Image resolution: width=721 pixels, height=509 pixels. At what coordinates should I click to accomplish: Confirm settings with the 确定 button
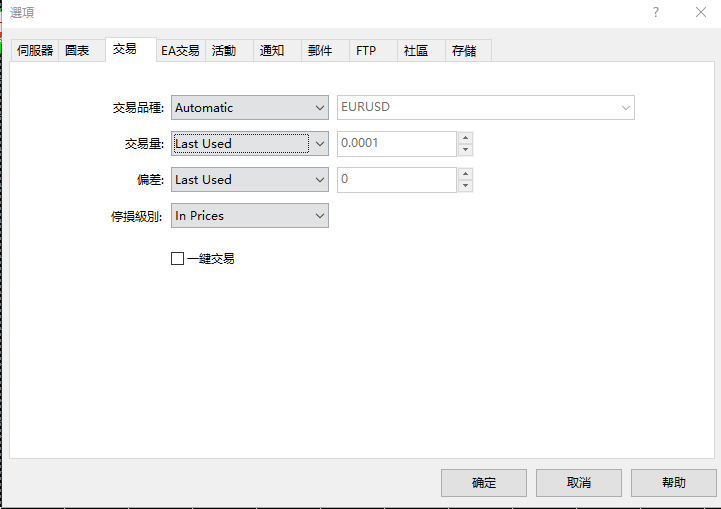point(484,483)
